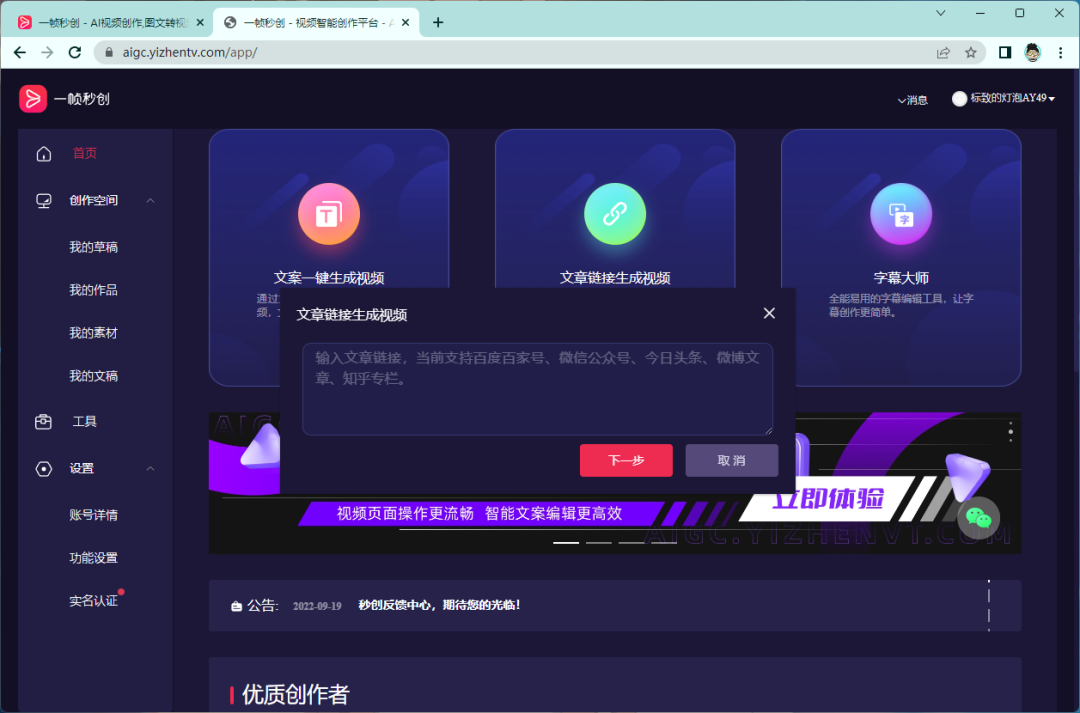Click the 文案一键生成视频 card title
This screenshot has height=713, width=1080.
tap(329, 278)
